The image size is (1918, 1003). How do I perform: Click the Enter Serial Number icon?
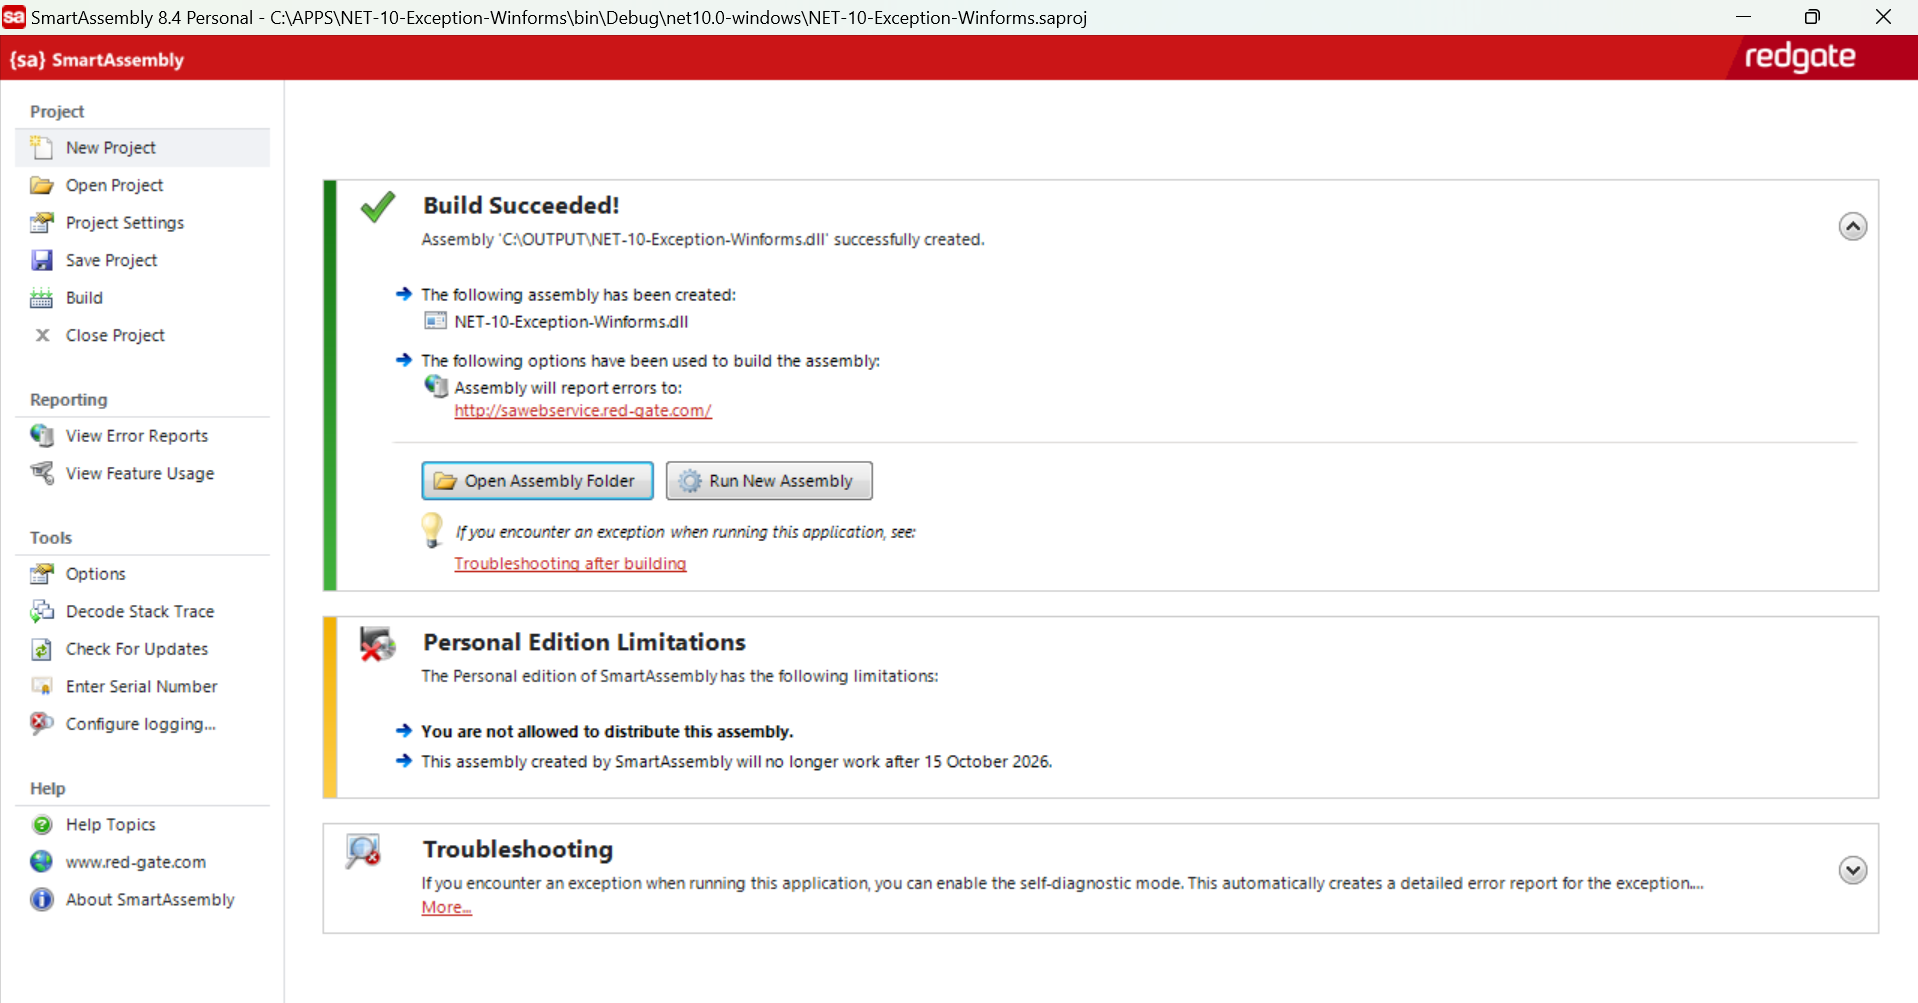pyautogui.click(x=41, y=686)
